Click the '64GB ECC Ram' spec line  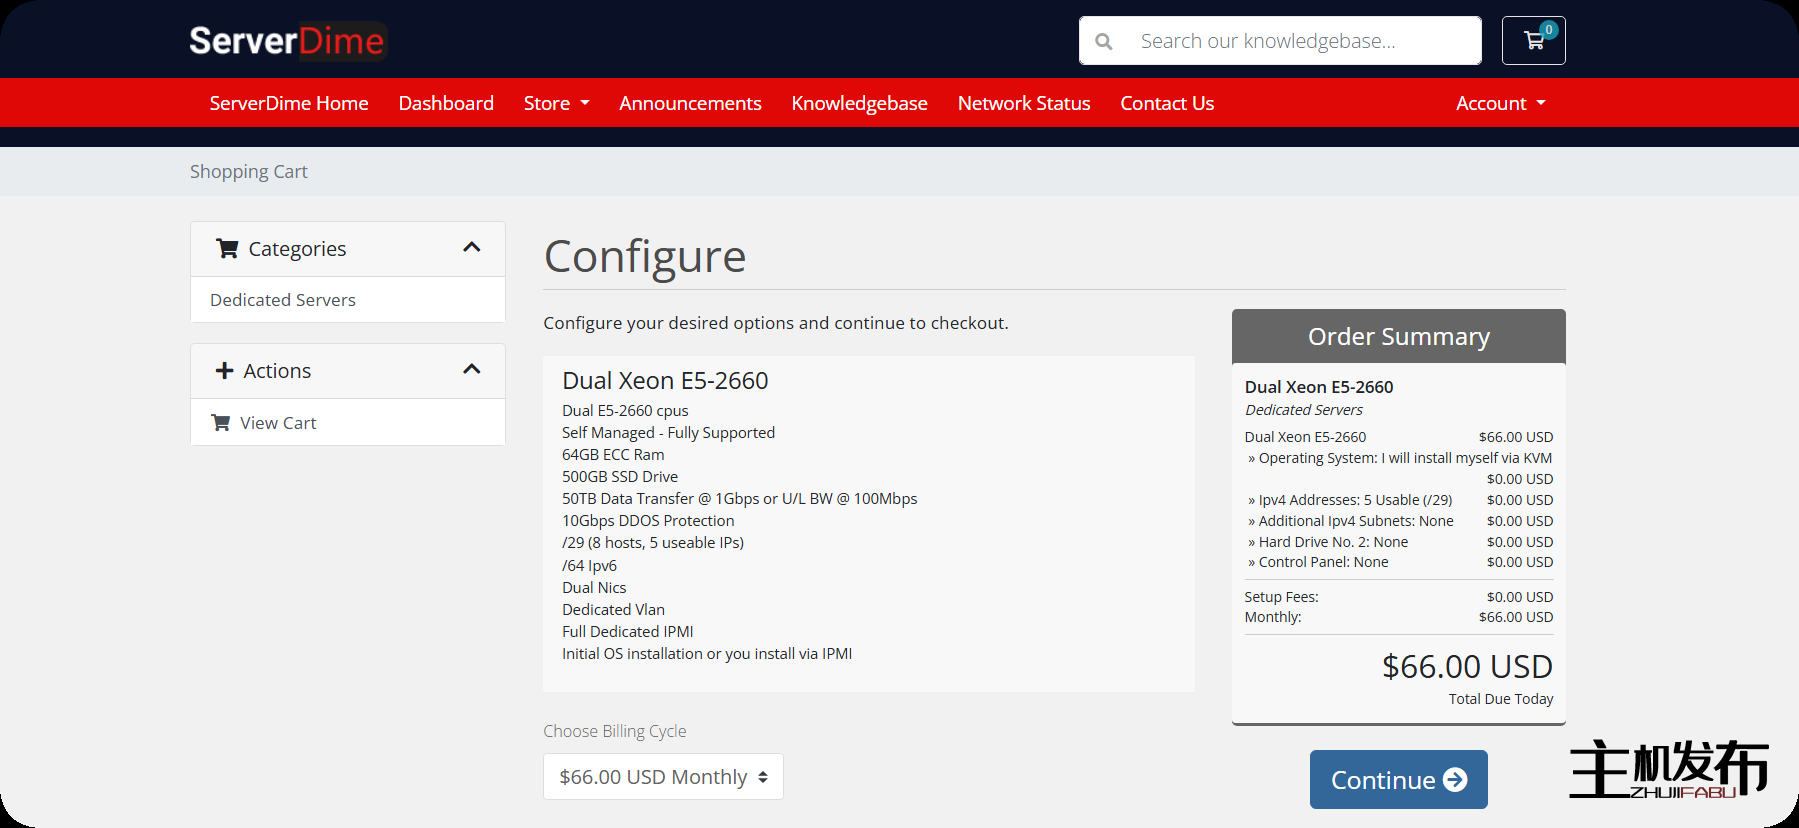(x=613, y=455)
